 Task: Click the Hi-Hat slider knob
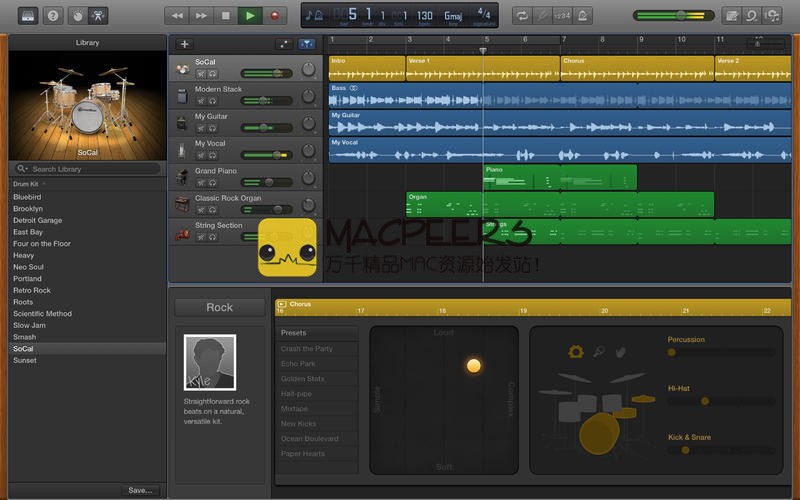(705, 401)
